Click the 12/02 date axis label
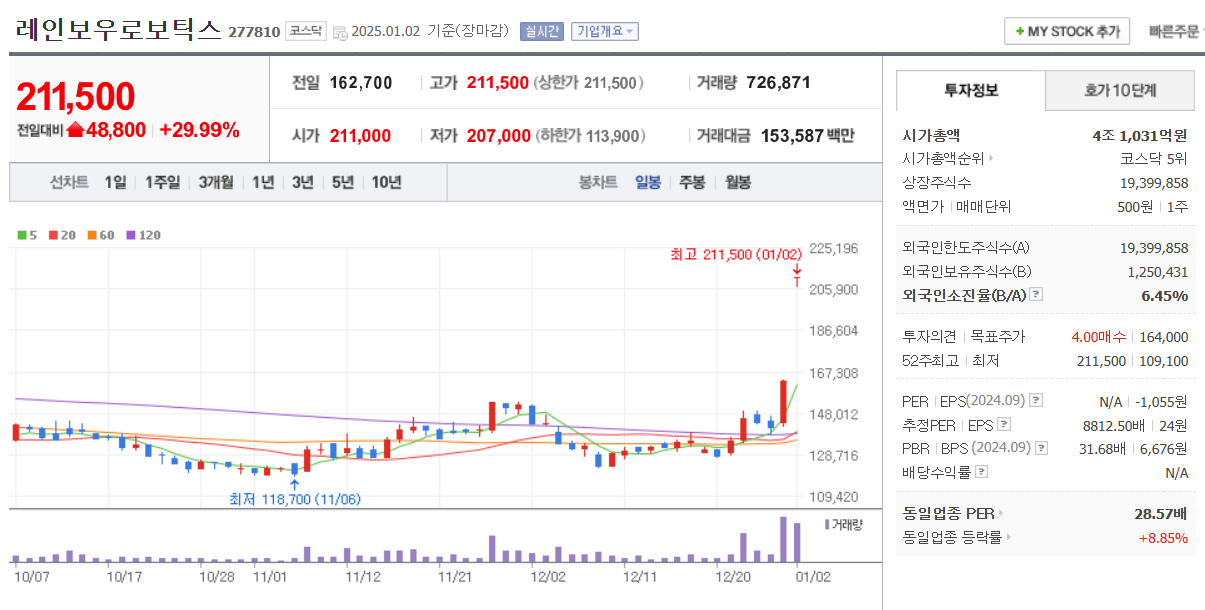This screenshot has height=610, width=1205. (x=549, y=576)
